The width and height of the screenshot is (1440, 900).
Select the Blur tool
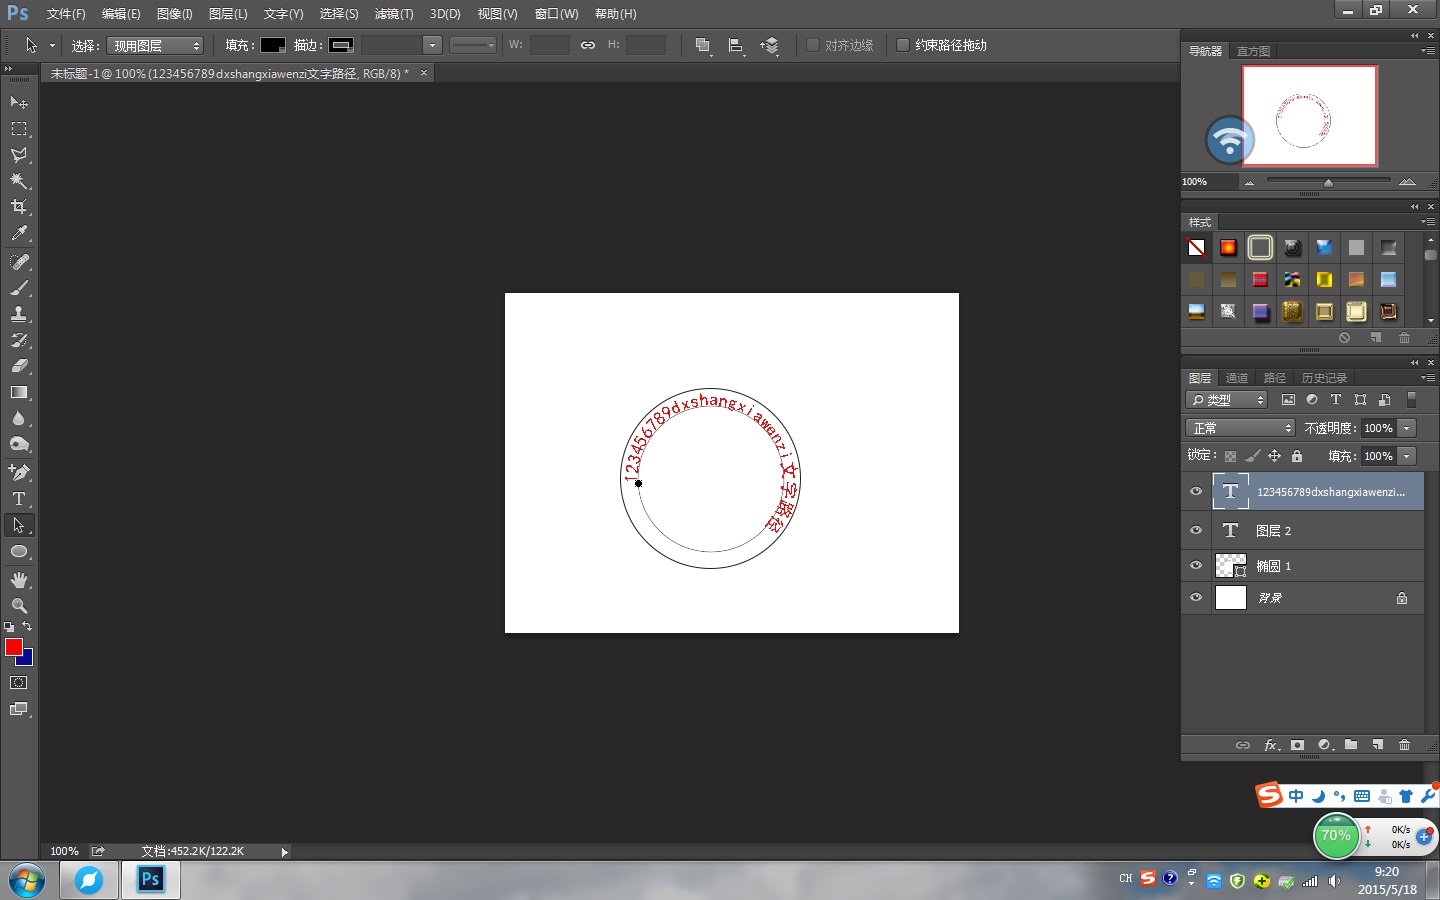pyautogui.click(x=19, y=419)
